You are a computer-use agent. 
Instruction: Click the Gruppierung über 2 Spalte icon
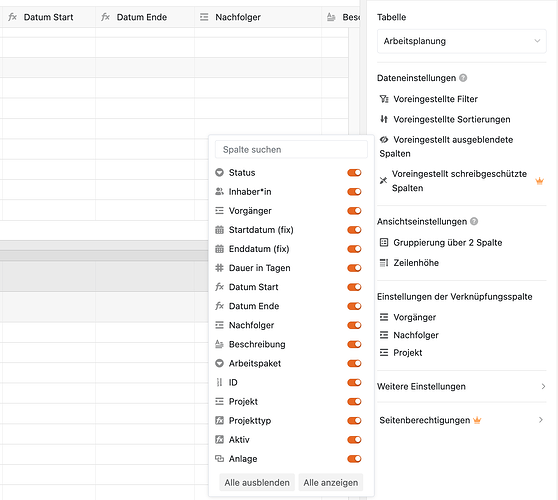(384, 243)
